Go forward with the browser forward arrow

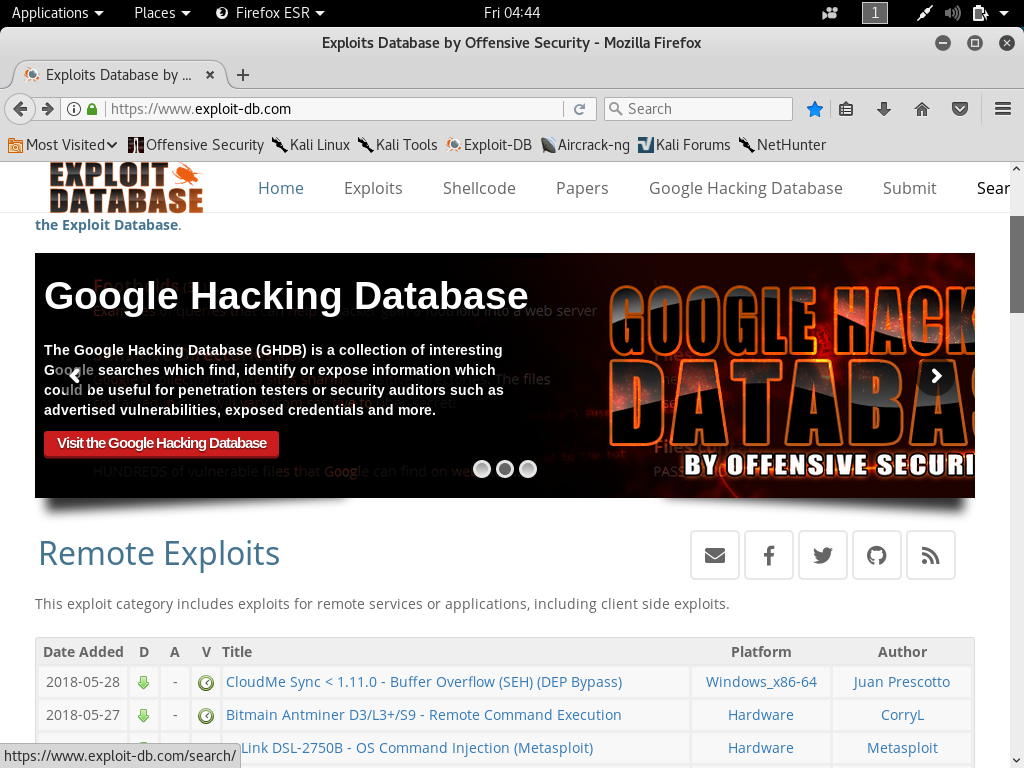coord(48,109)
